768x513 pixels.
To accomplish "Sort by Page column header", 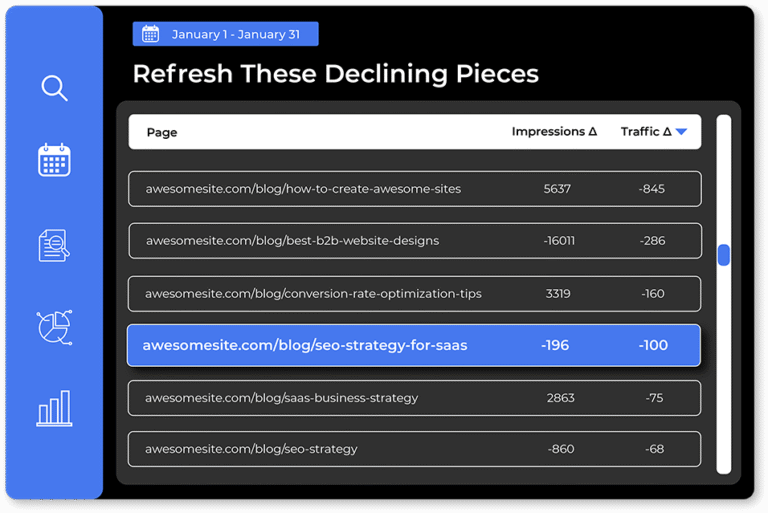I will [162, 132].
